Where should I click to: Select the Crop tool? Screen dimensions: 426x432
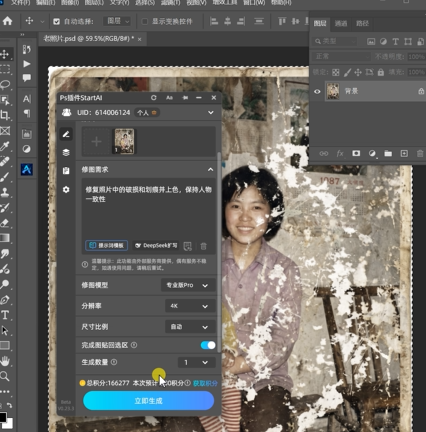point(5,115)
